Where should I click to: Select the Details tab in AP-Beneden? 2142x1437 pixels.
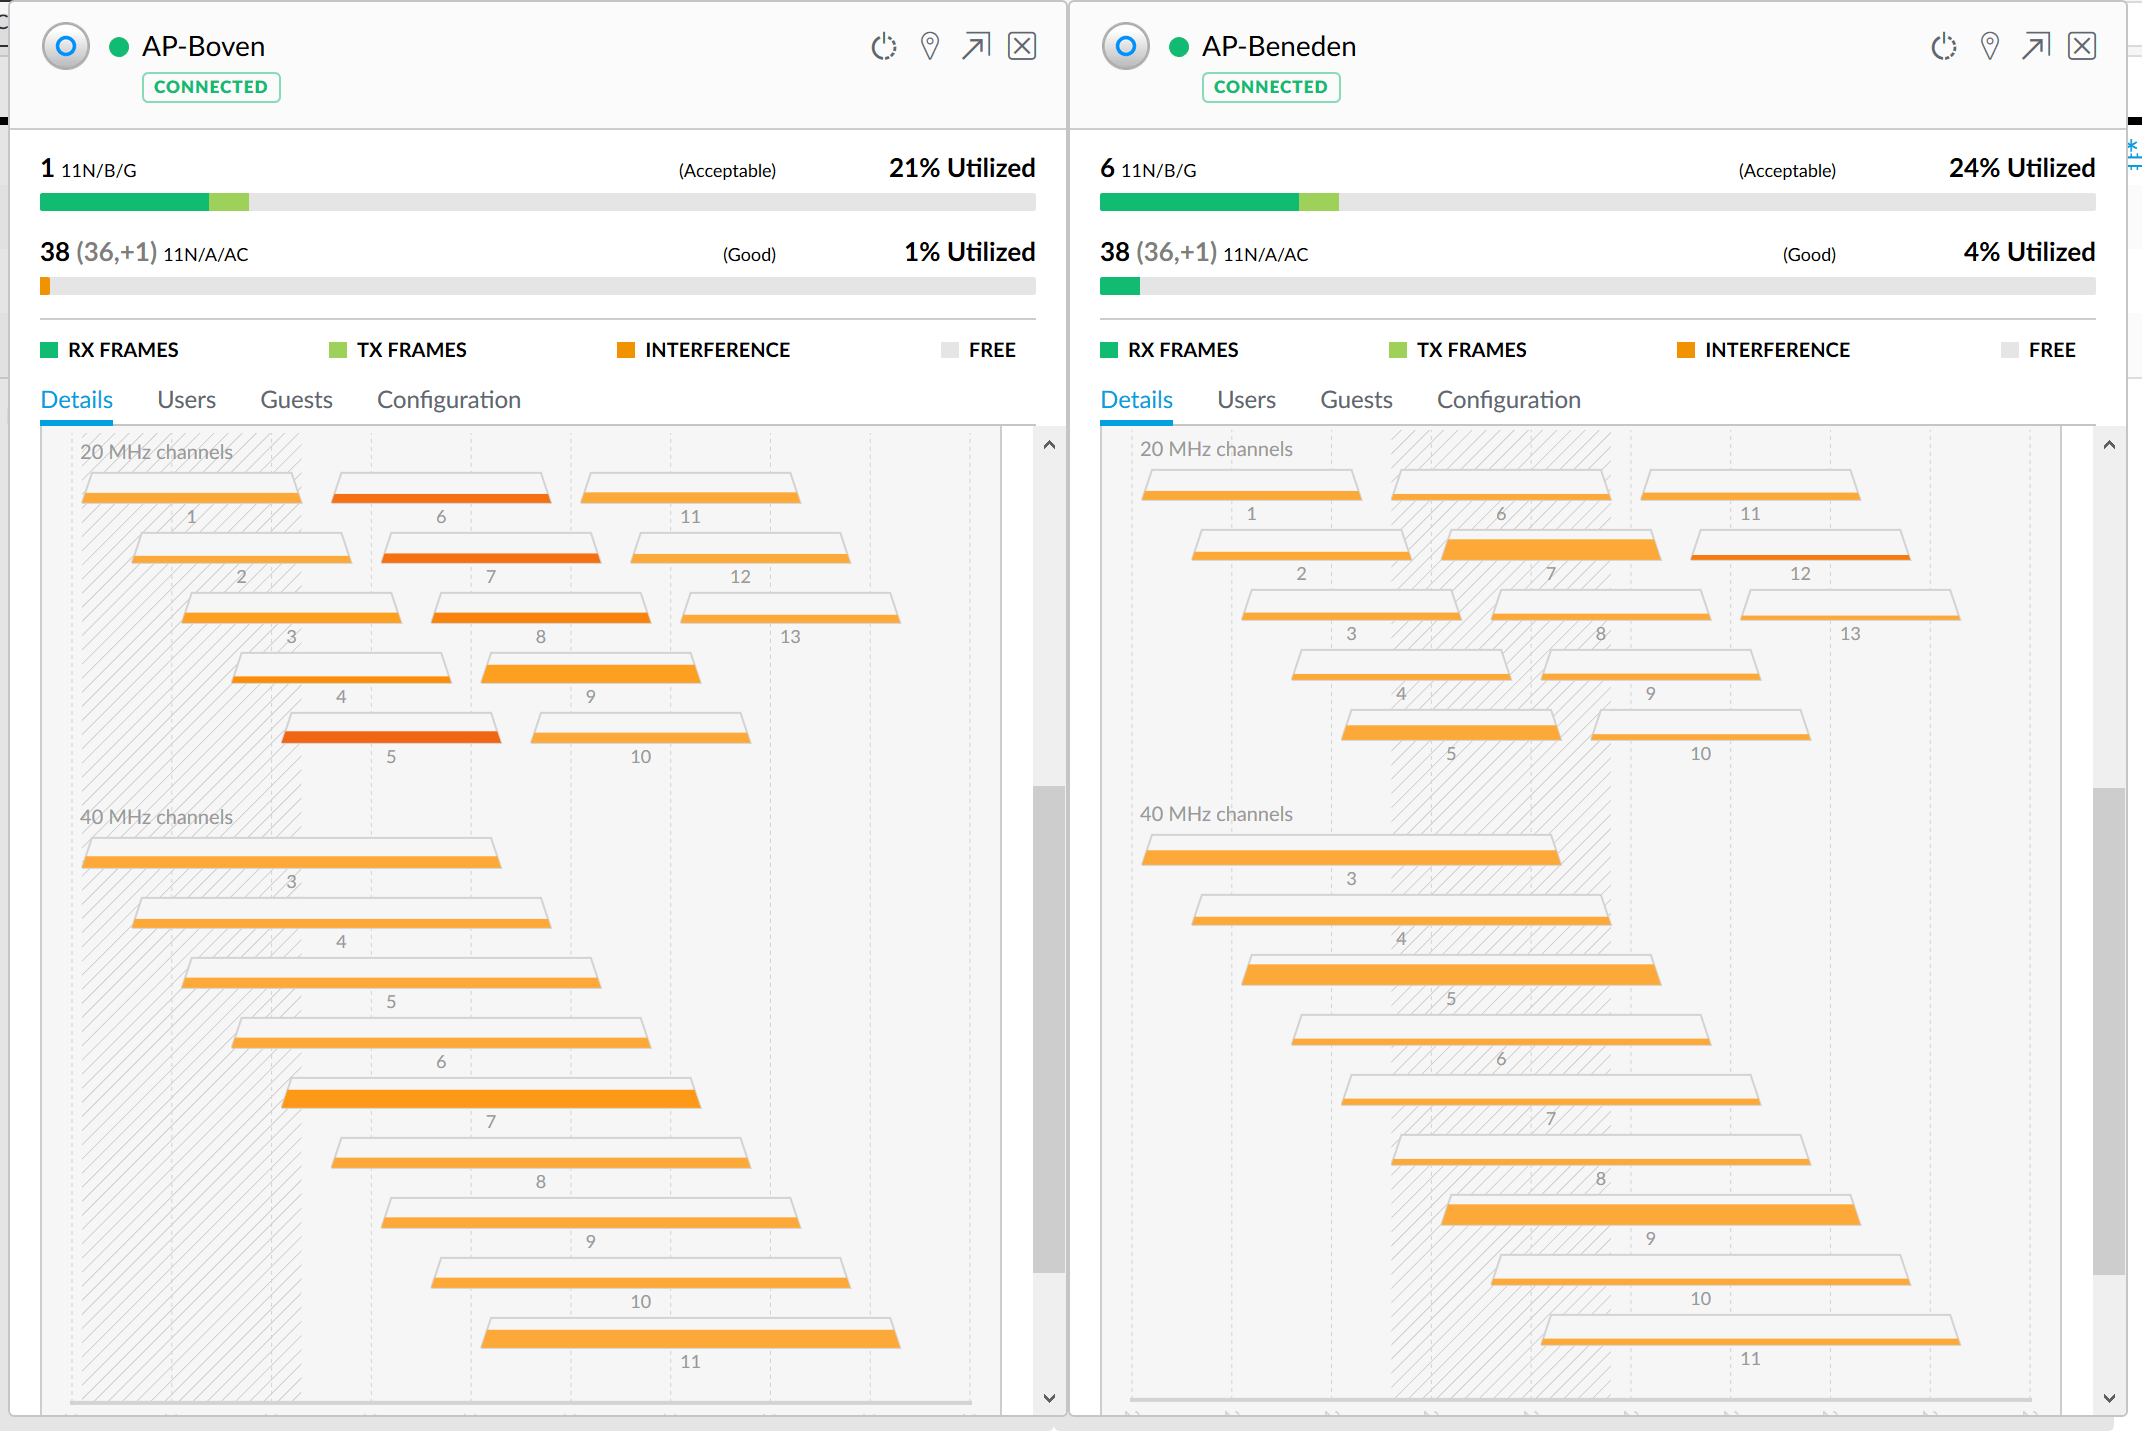[1136, 400]
